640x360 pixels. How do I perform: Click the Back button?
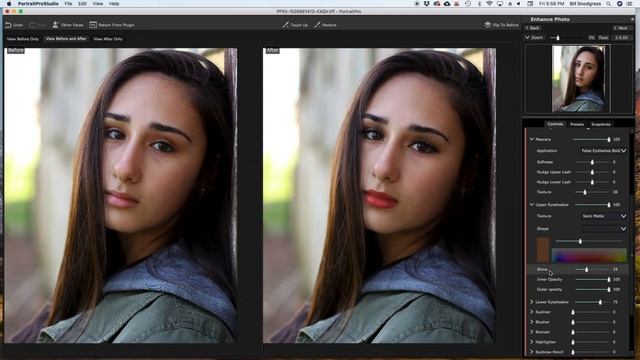tap(533, 28)
